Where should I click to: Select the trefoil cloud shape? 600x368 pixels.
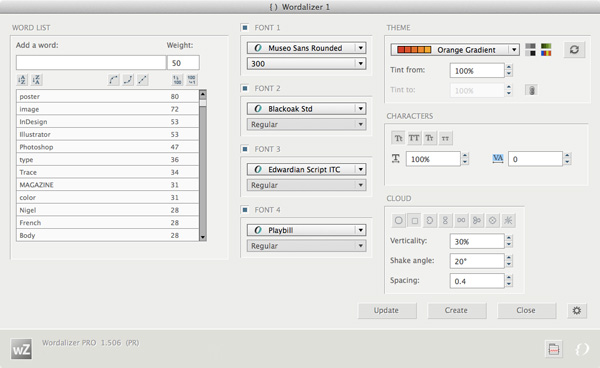[477, 220]
